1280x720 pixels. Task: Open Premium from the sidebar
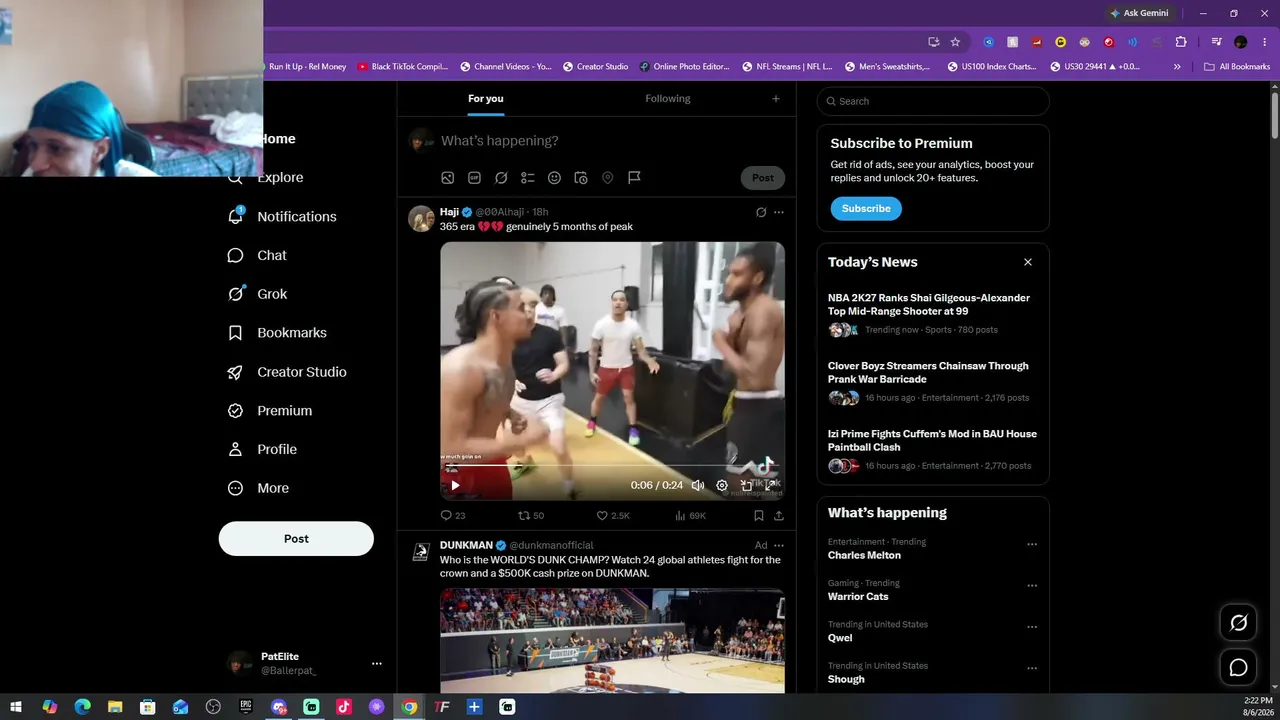coord(270,411)
